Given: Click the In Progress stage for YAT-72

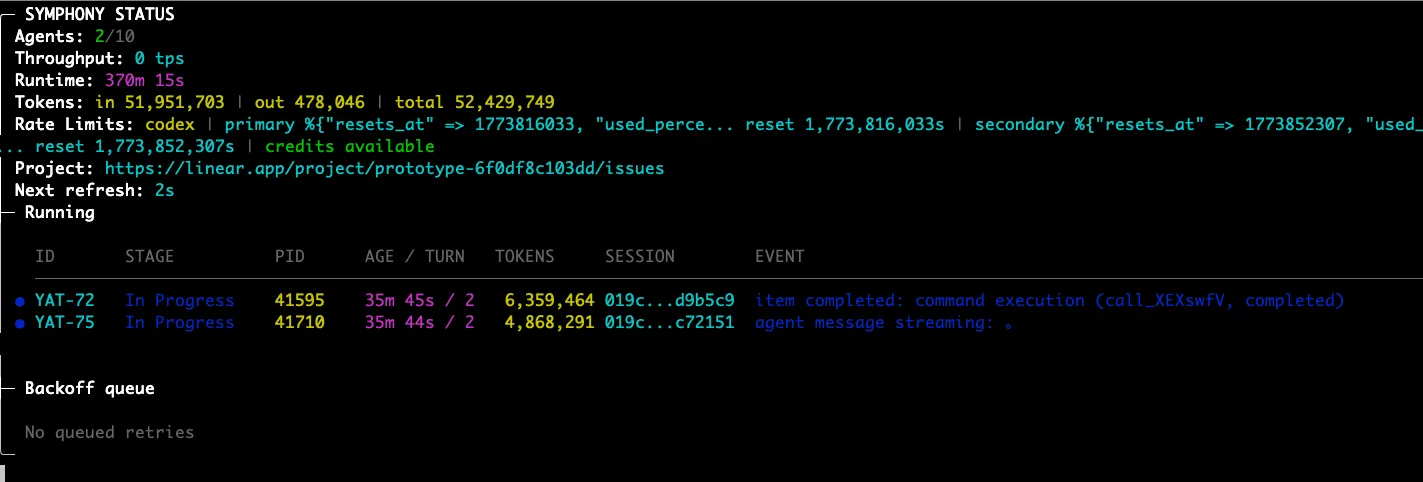Looking at the screenshot, I should (179, 300).
